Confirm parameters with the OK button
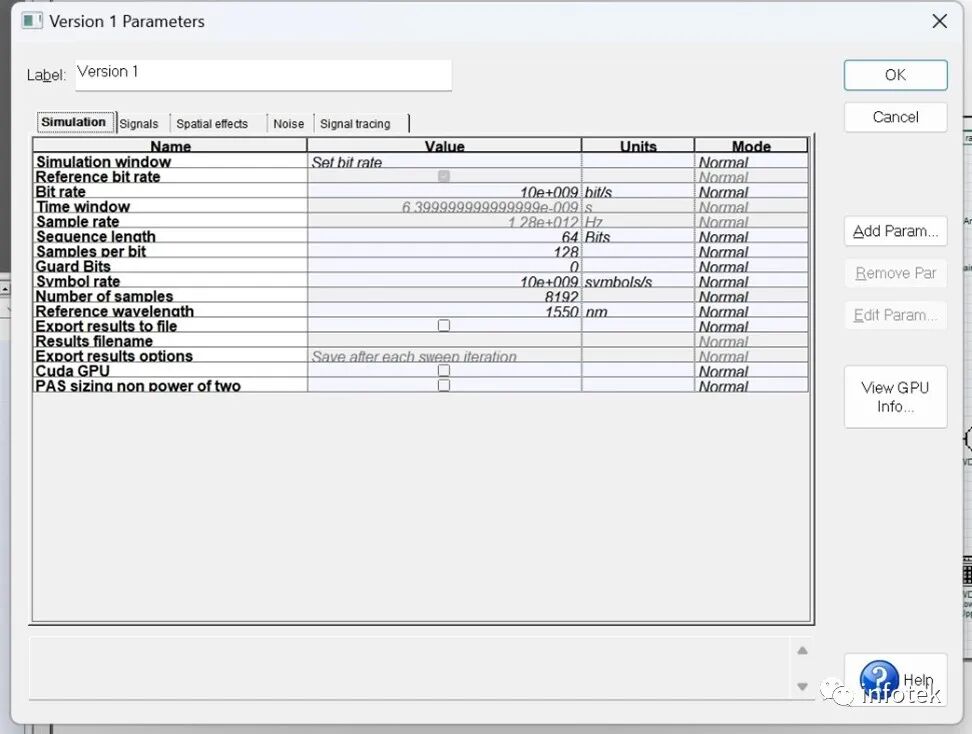The height and width of the screenshot is (734, 972). point(894,74)
